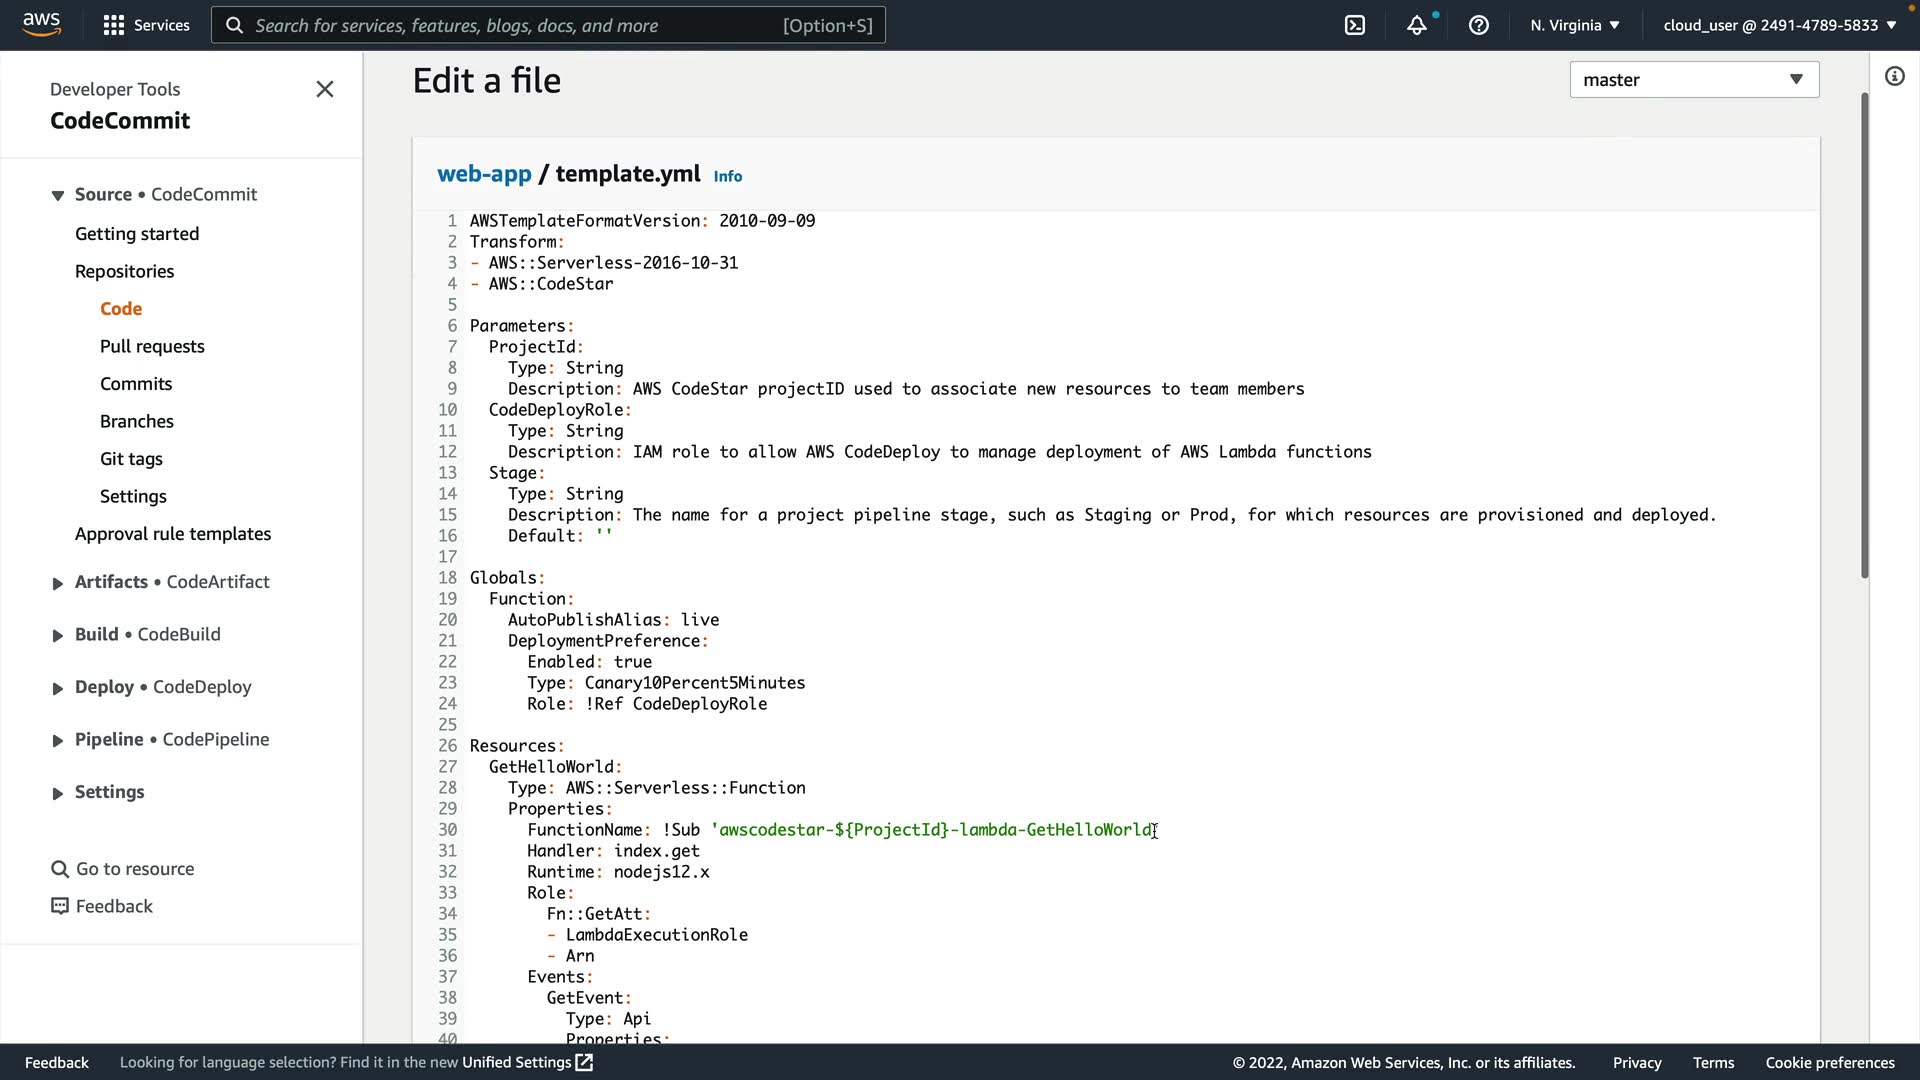Launch CloudShell terminal icon
The image size is (1920, 1080).
click(x=1354, y=25)
